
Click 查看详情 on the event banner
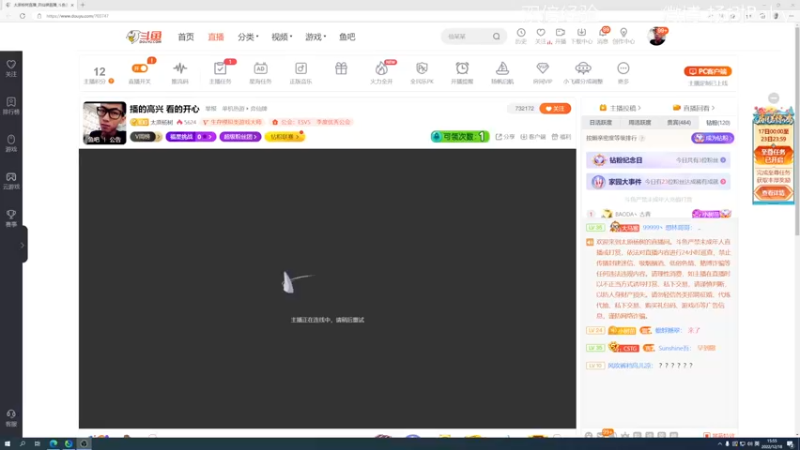[773, 193]
